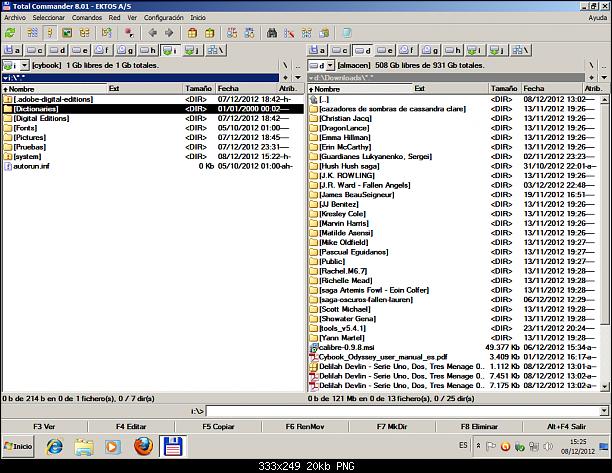612x473 pixels.
Task: Click the red ball toolbar icon
Action: pos(128,33)
